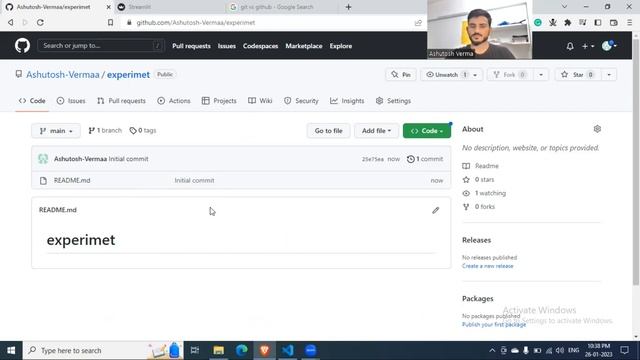Viewport: 640px width, 360px height.
Task: Click Go to file button
Action: coord(329,131)
